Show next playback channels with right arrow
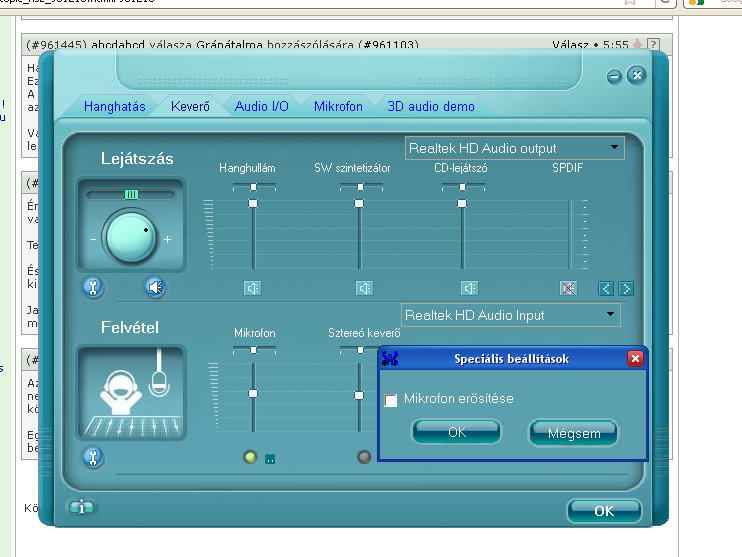 [626, 289]
